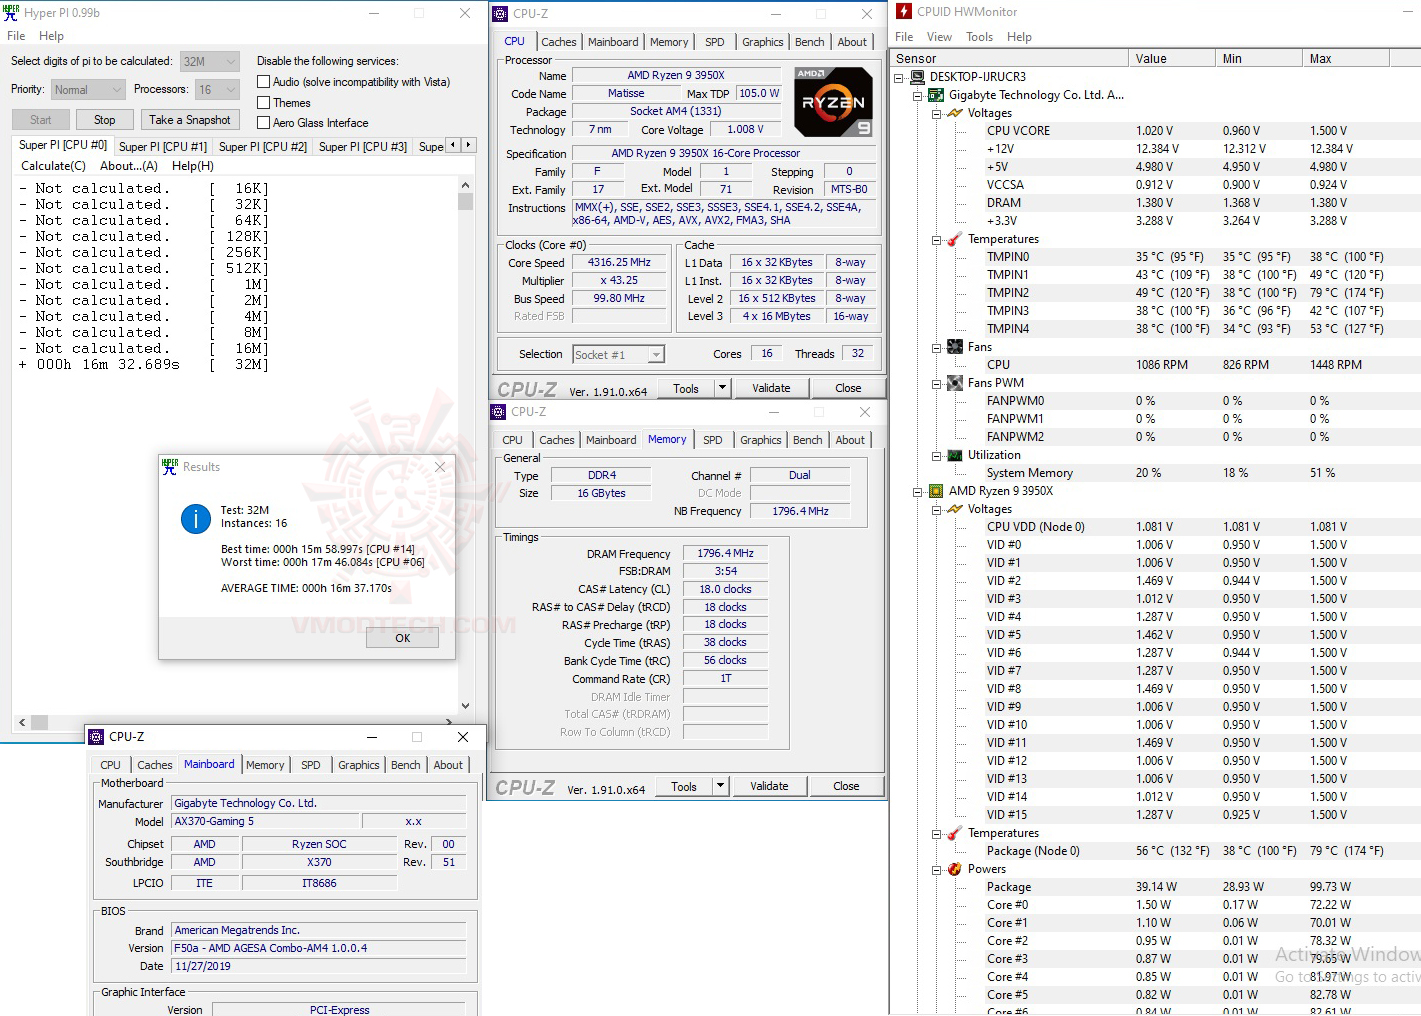This screenshot has width=1421, height=1016.
Task: Click title icon of top CPU-Z window
Action: pyautogui.click(x=501, y=14)
